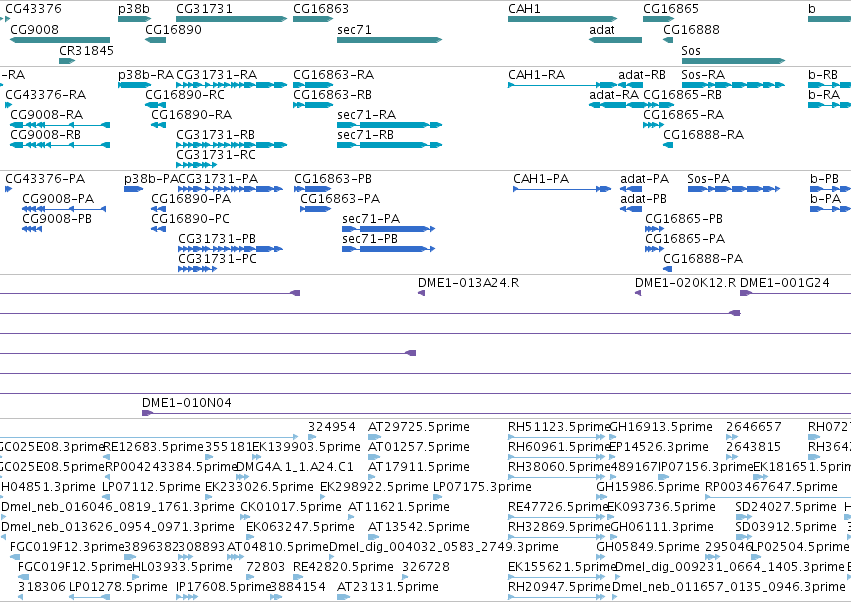Select the b-RB transcript label
The image size is (851, 602).
click(823, 74)
